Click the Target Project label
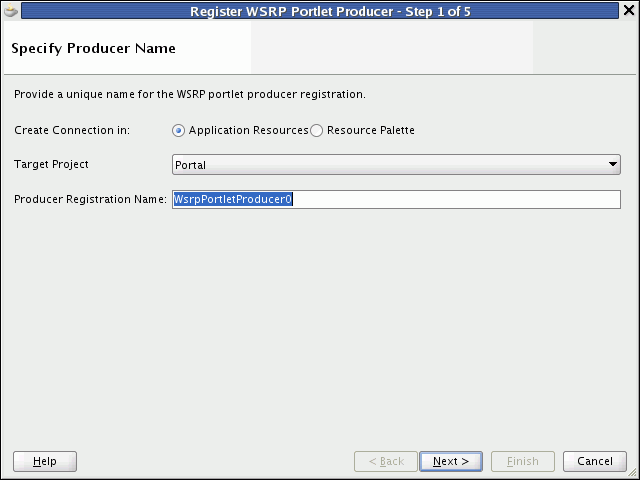 click(51, 164)
